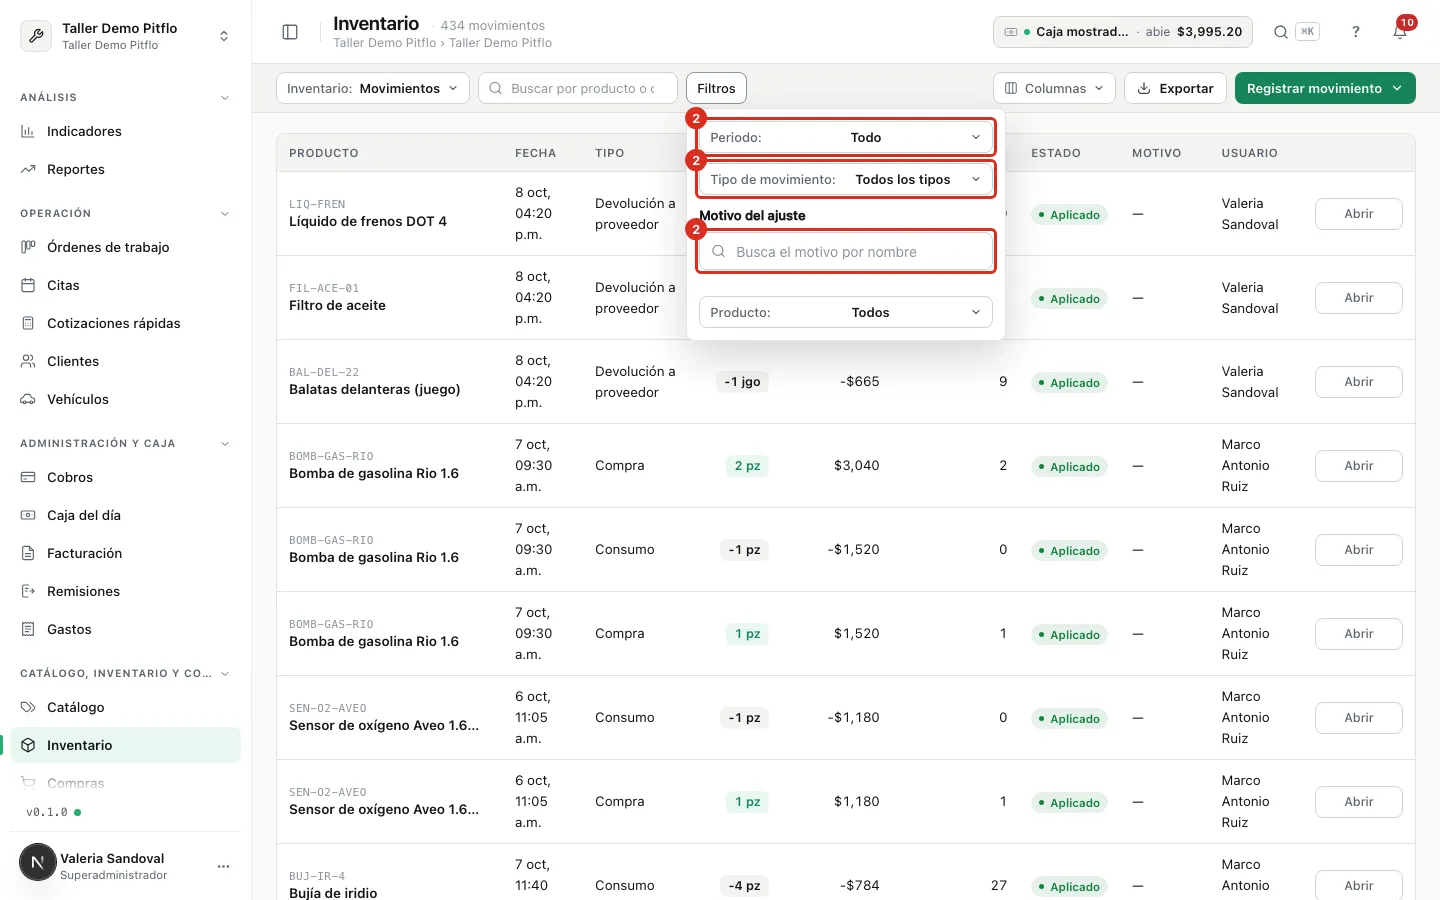
Task: Switch the Inventario: Movimientos view selector
Action: point(373,88)
